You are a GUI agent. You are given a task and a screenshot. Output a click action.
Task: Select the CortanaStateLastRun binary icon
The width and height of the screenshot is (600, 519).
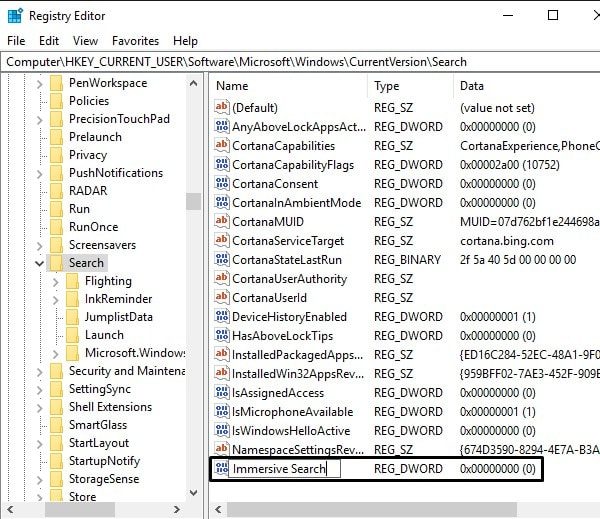[x=222, y=259]
